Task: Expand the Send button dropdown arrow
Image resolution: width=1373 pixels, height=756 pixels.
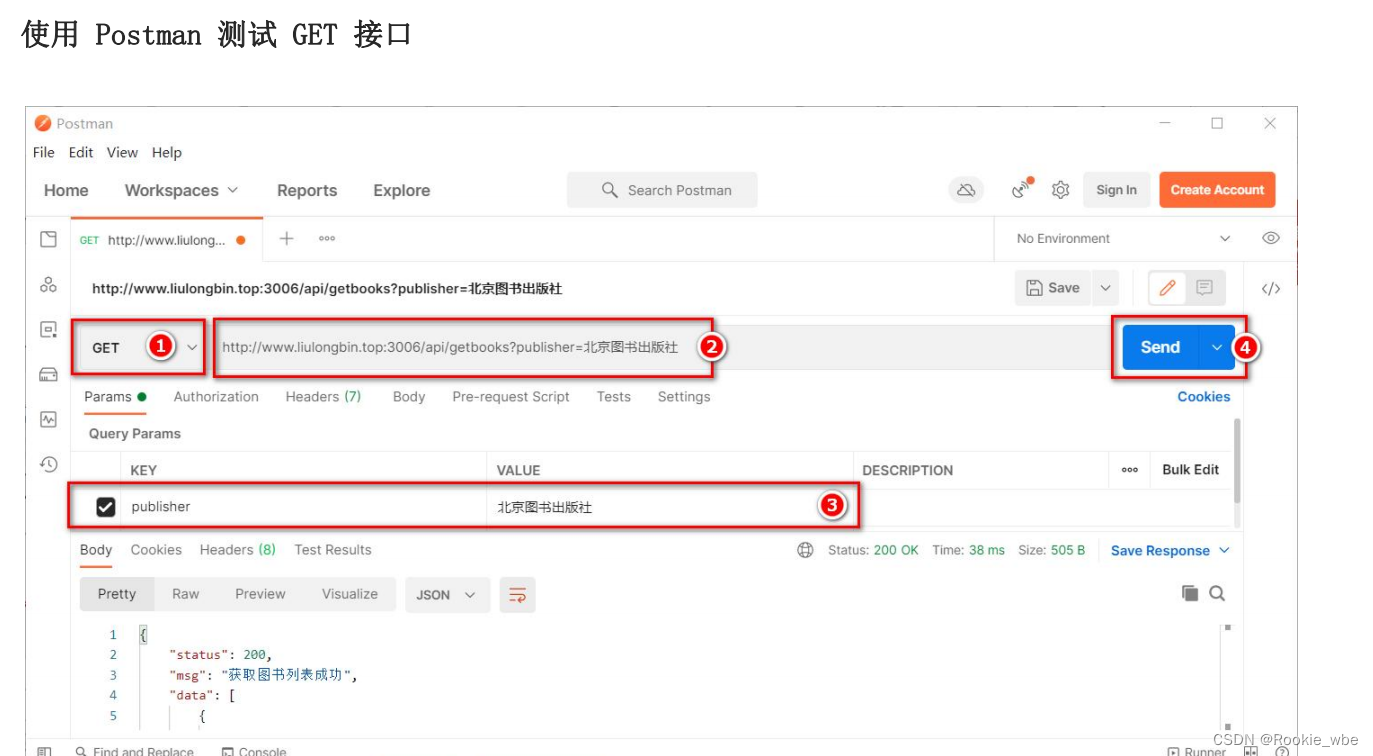Action: click(1217, 347)
